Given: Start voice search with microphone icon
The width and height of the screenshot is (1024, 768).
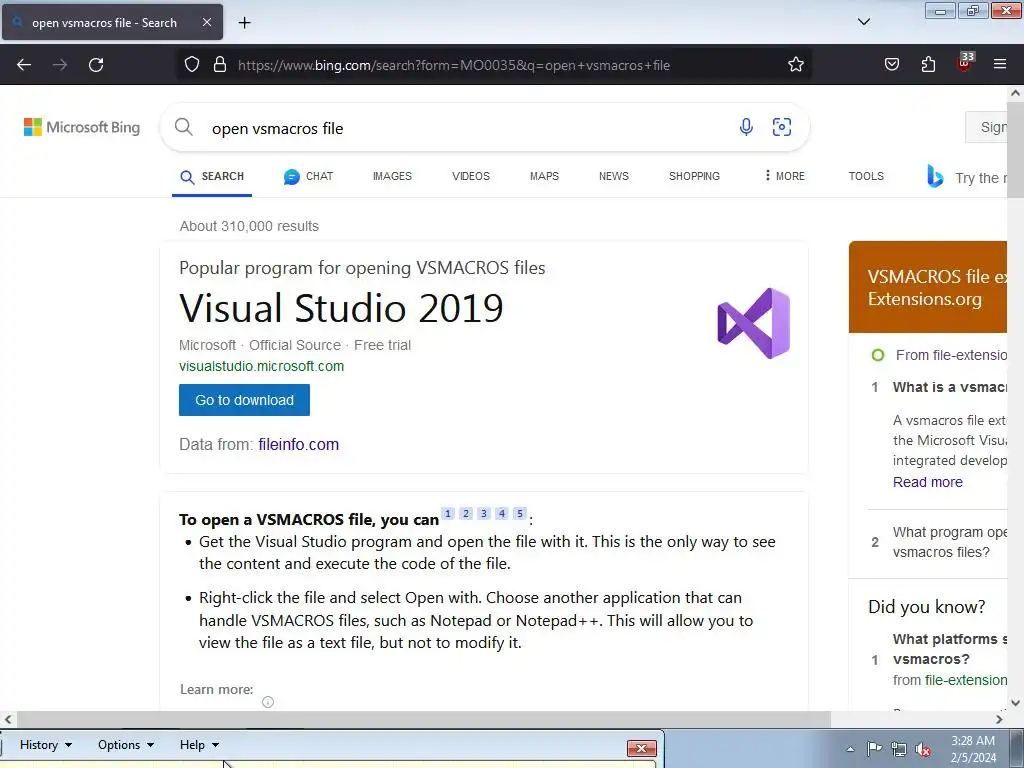Looking at the screenshot, I should pyautogui.click(x=746, y=127).
